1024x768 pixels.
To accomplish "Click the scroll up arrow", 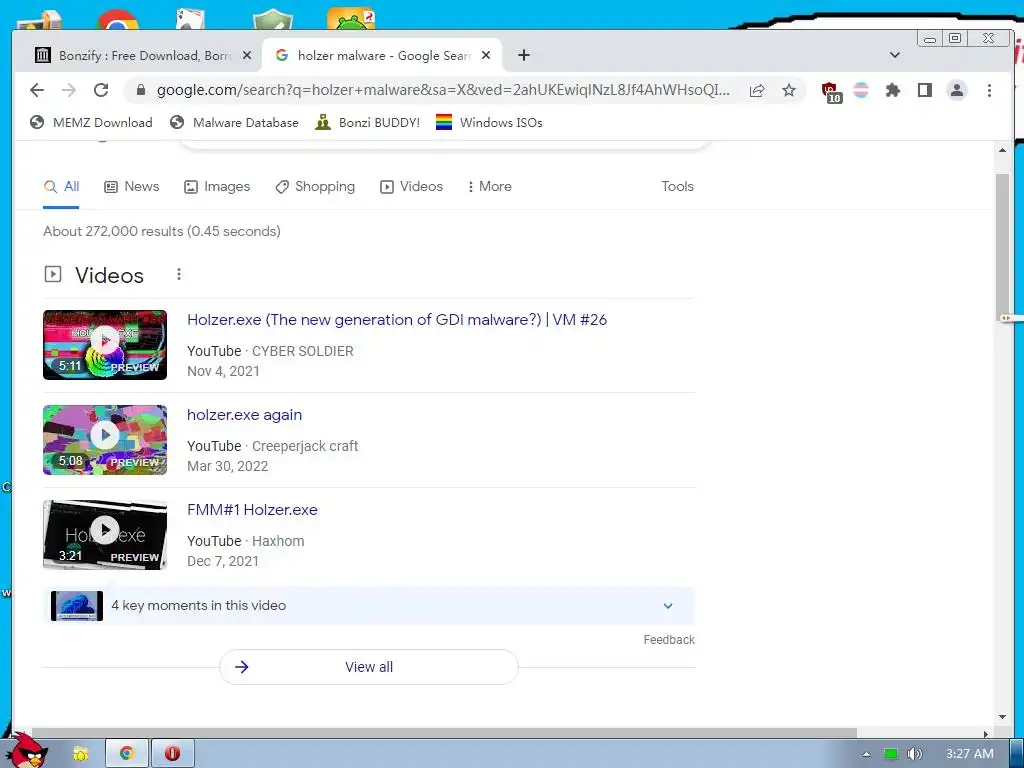I will pos(1002,150).
